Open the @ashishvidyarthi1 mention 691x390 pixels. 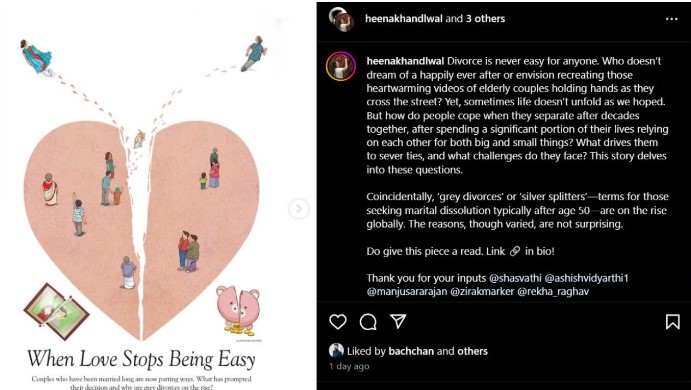coord(587,279)
